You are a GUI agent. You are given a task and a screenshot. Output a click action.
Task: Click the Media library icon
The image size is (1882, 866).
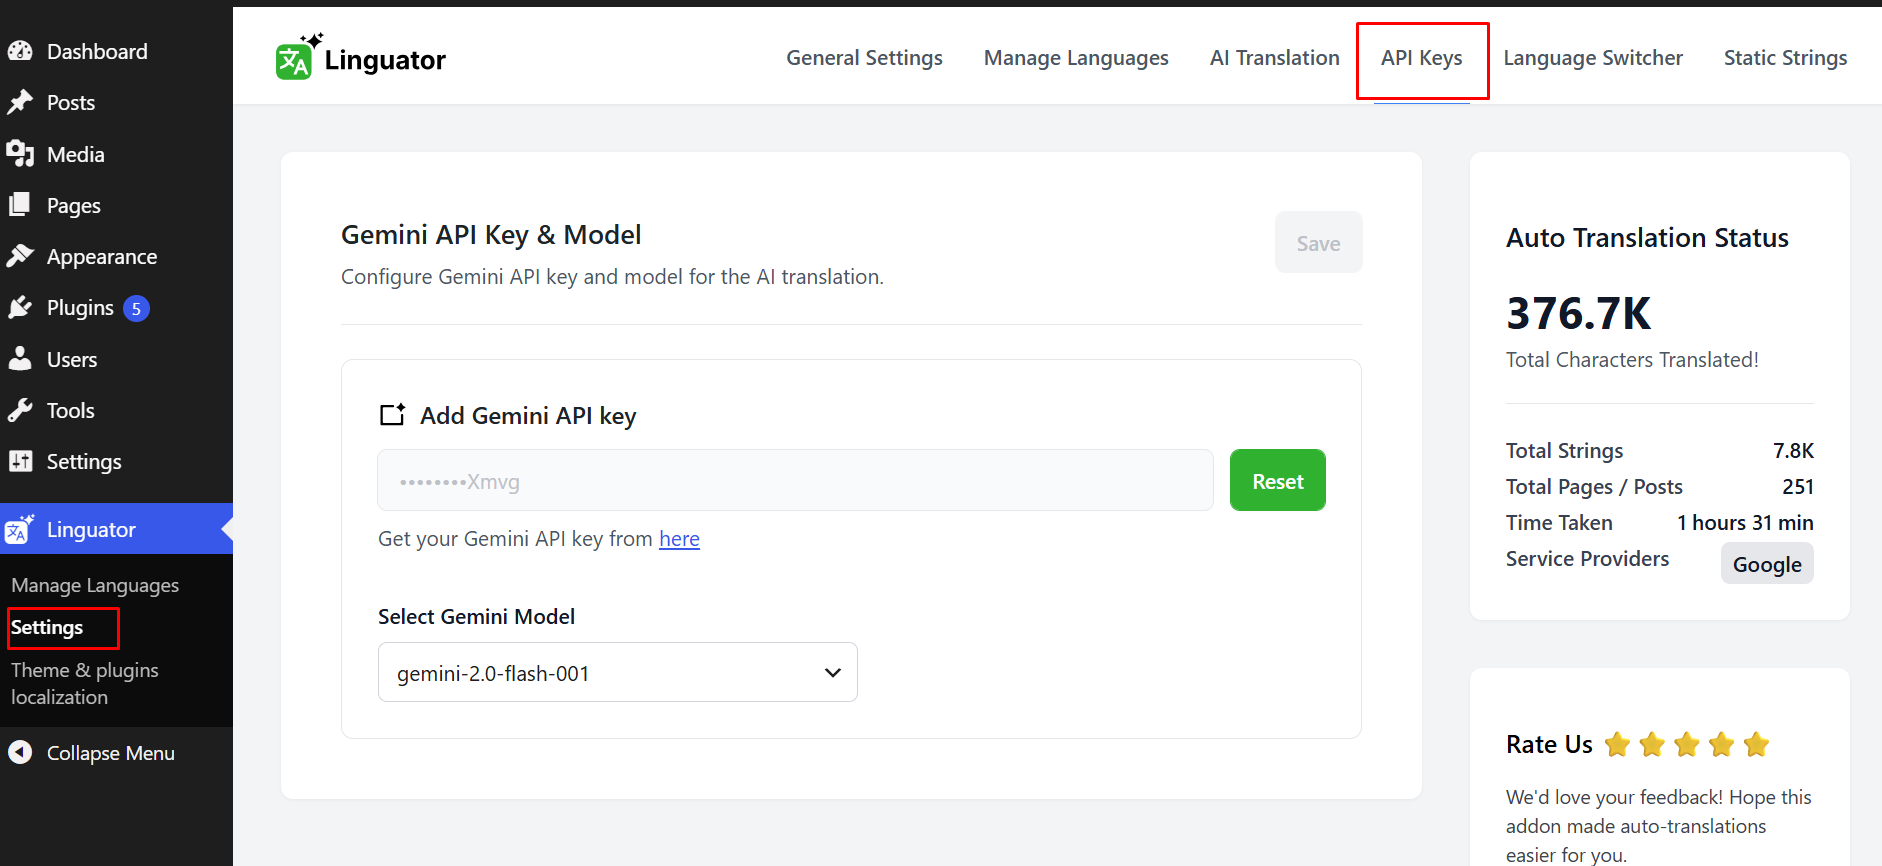20,154
